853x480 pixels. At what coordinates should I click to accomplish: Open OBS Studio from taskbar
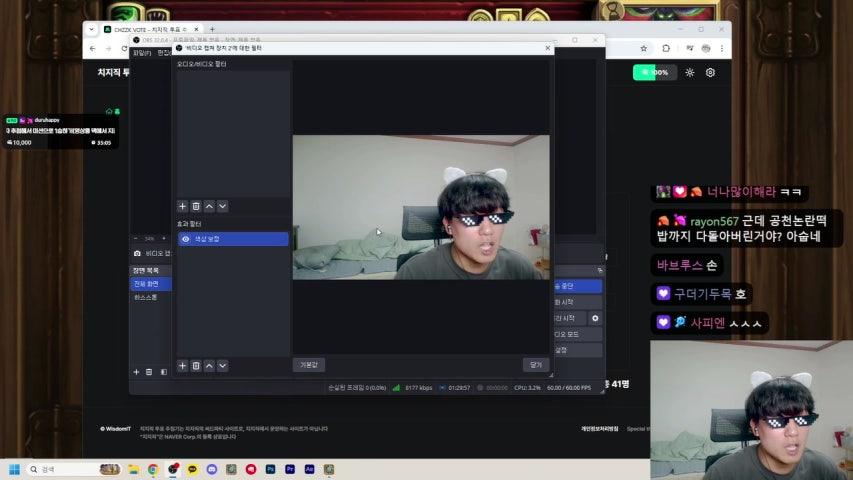173,469
